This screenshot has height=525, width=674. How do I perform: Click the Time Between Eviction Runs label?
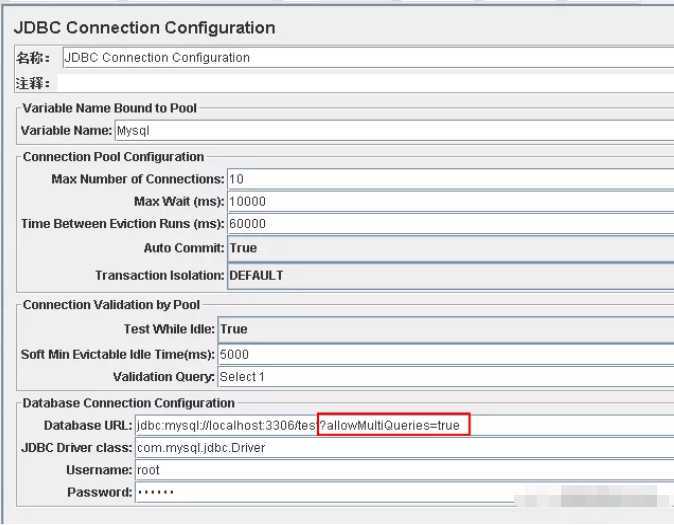click(x=123, y=224)
